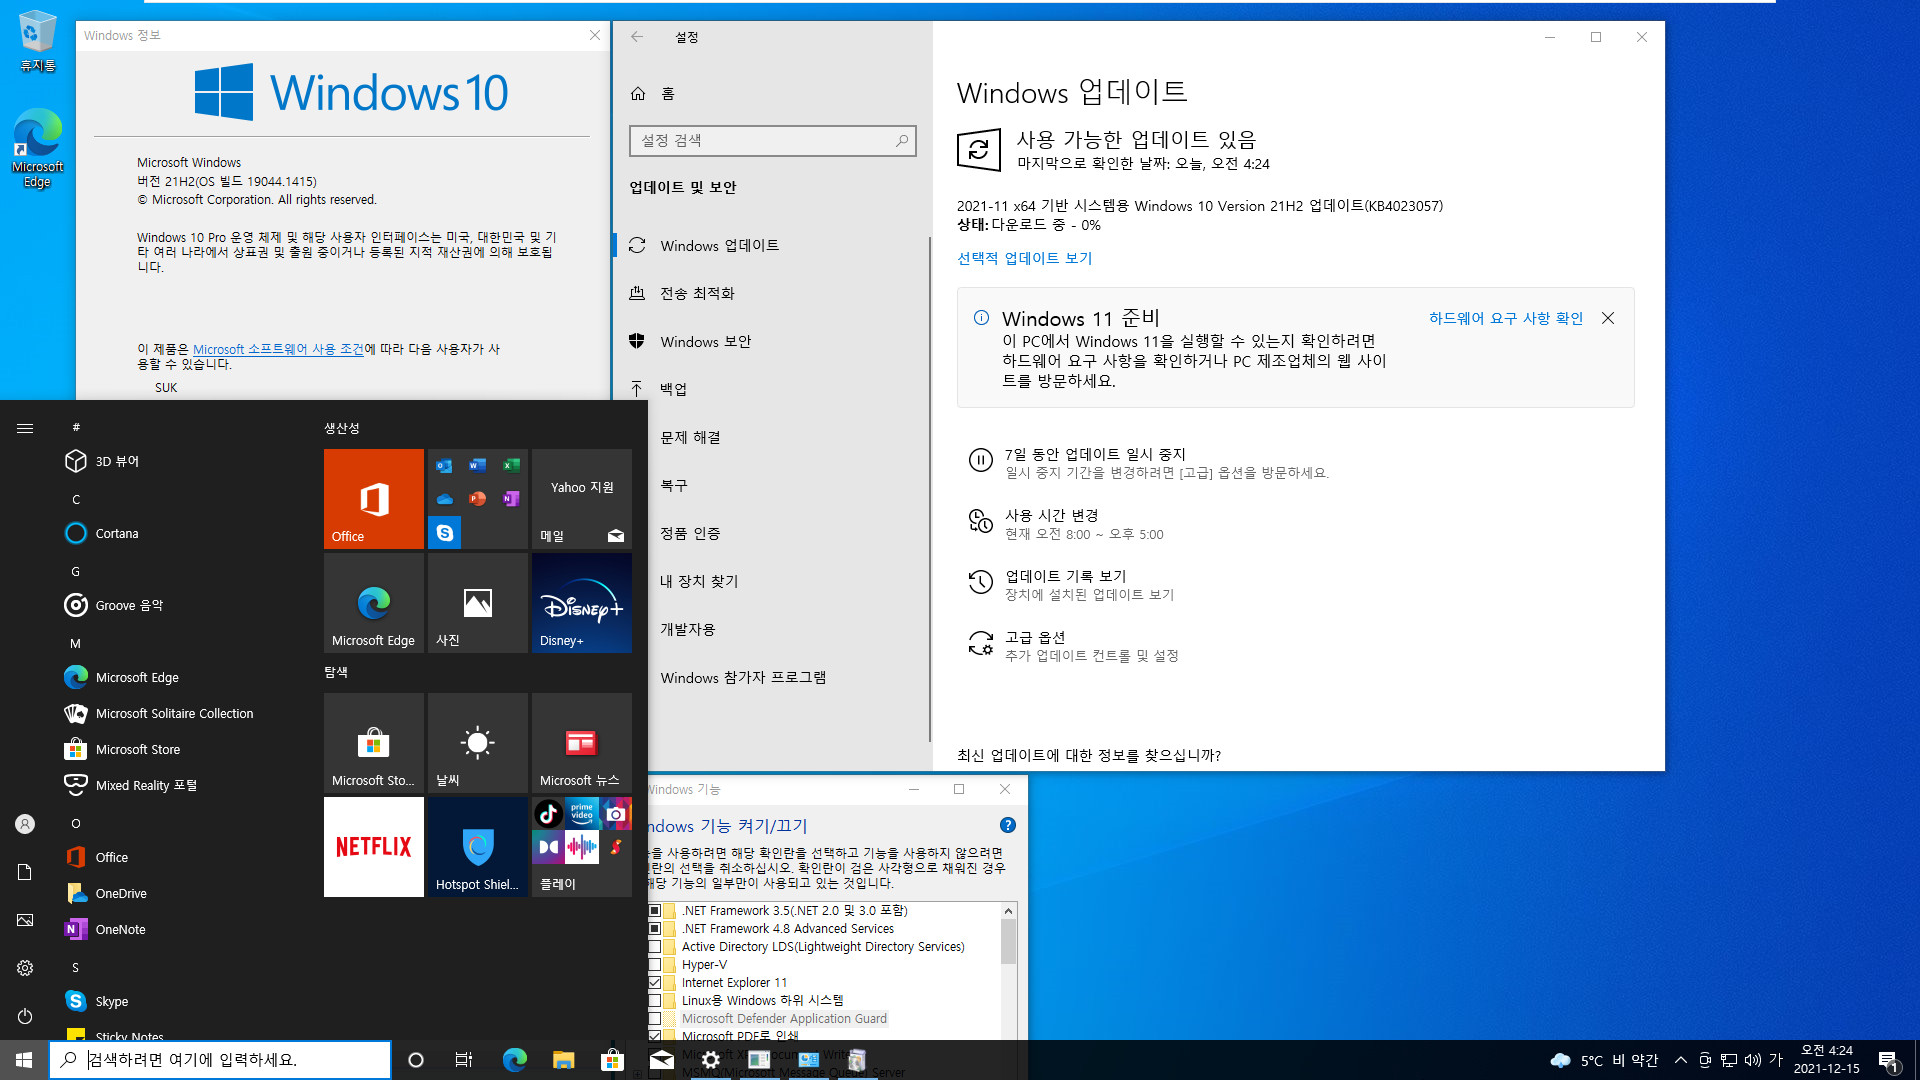Dismiss the Windows 11 준비 banner

tap(1608, 318)
